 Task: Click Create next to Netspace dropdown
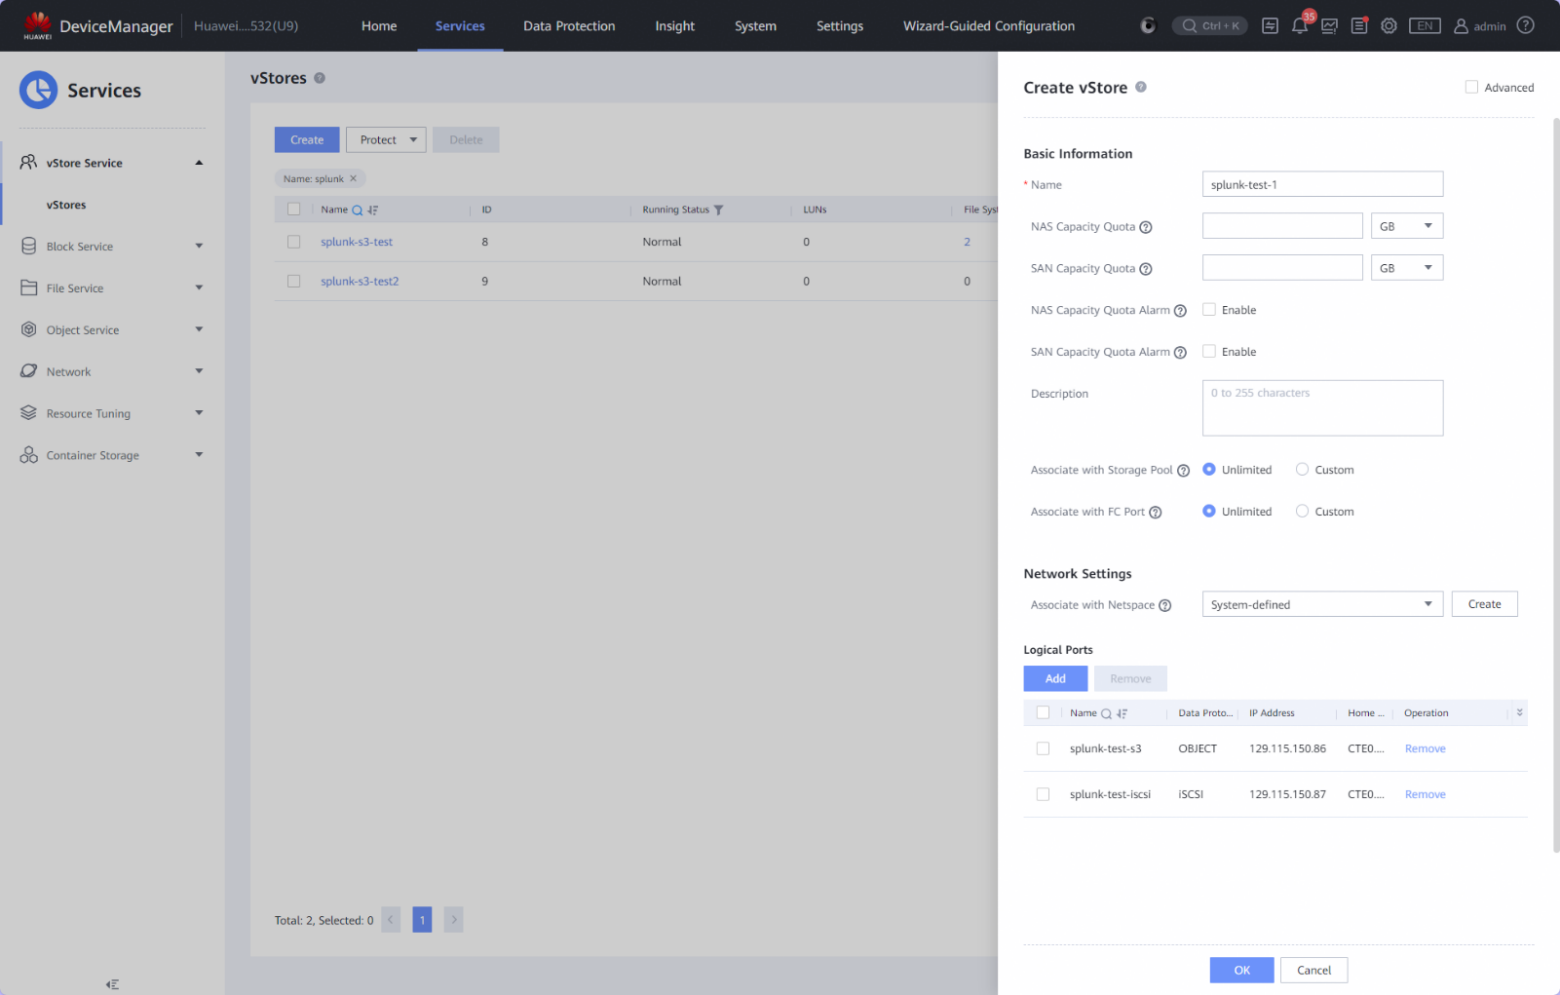(x=1485, y=604)
